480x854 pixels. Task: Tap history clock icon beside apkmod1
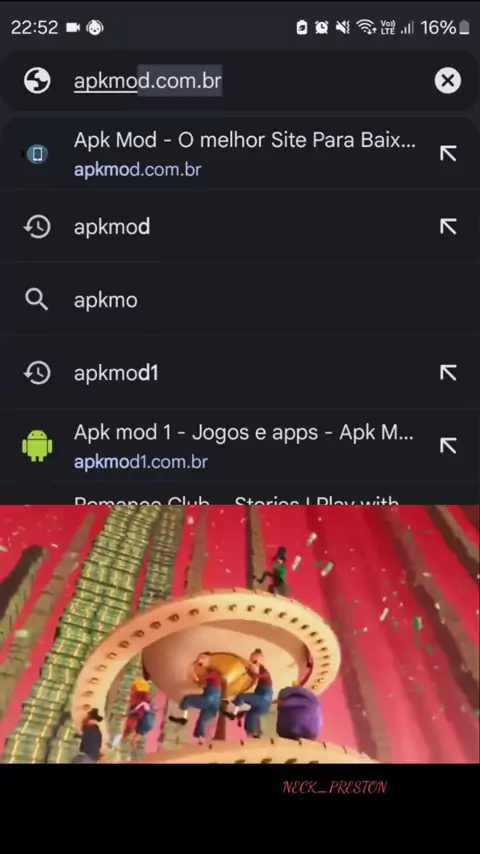point(37,373)
